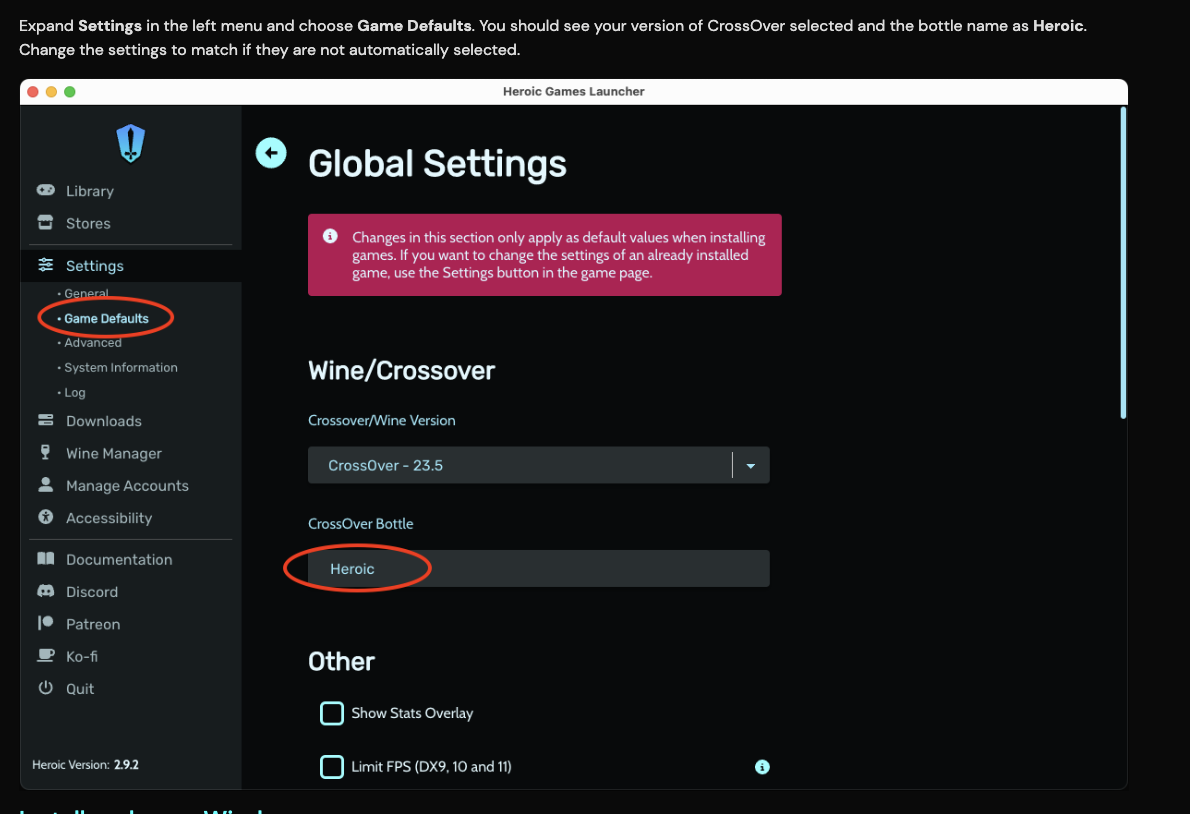The width and height of the screenshot is (1190, 814).
Task: Open the Accessibility page
Action: click(x=109, y=518)
